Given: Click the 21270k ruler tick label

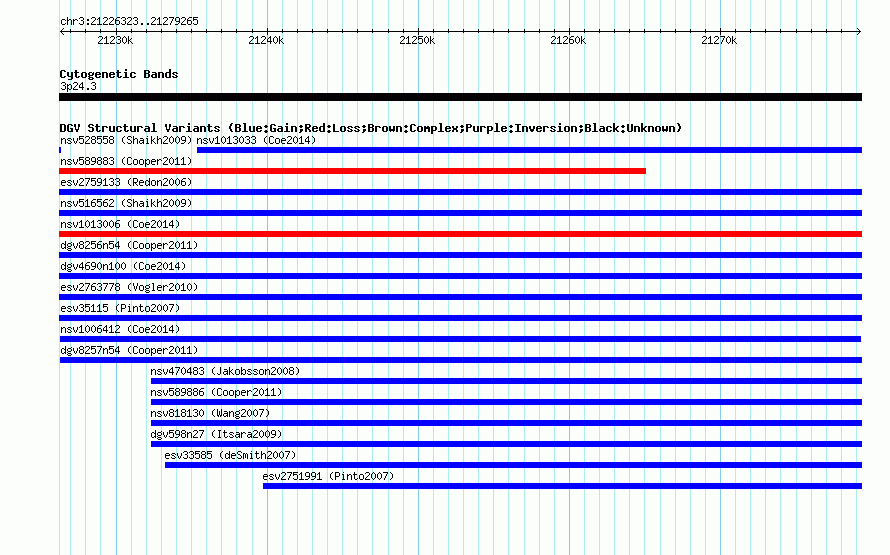Looking at the screenshot, I should click(719, 40).
